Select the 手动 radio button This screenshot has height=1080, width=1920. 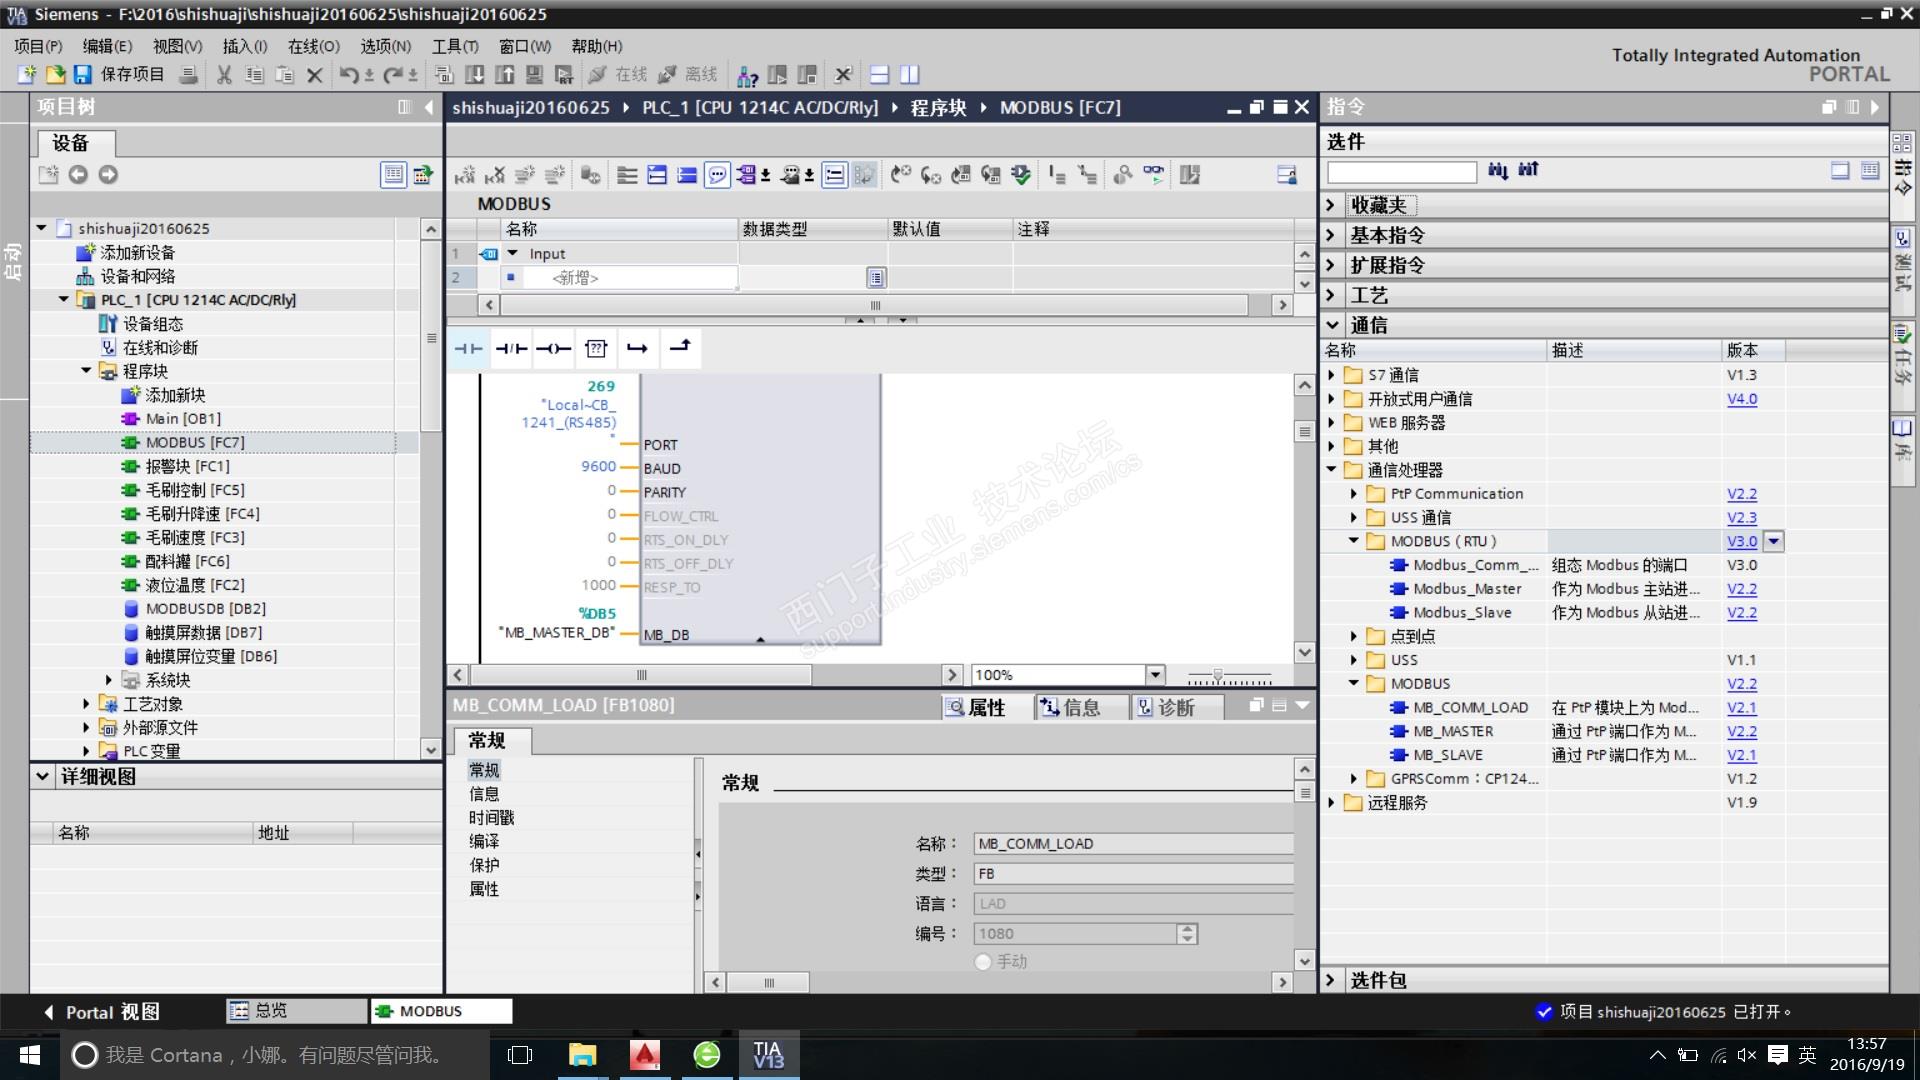tap(983, 961)
